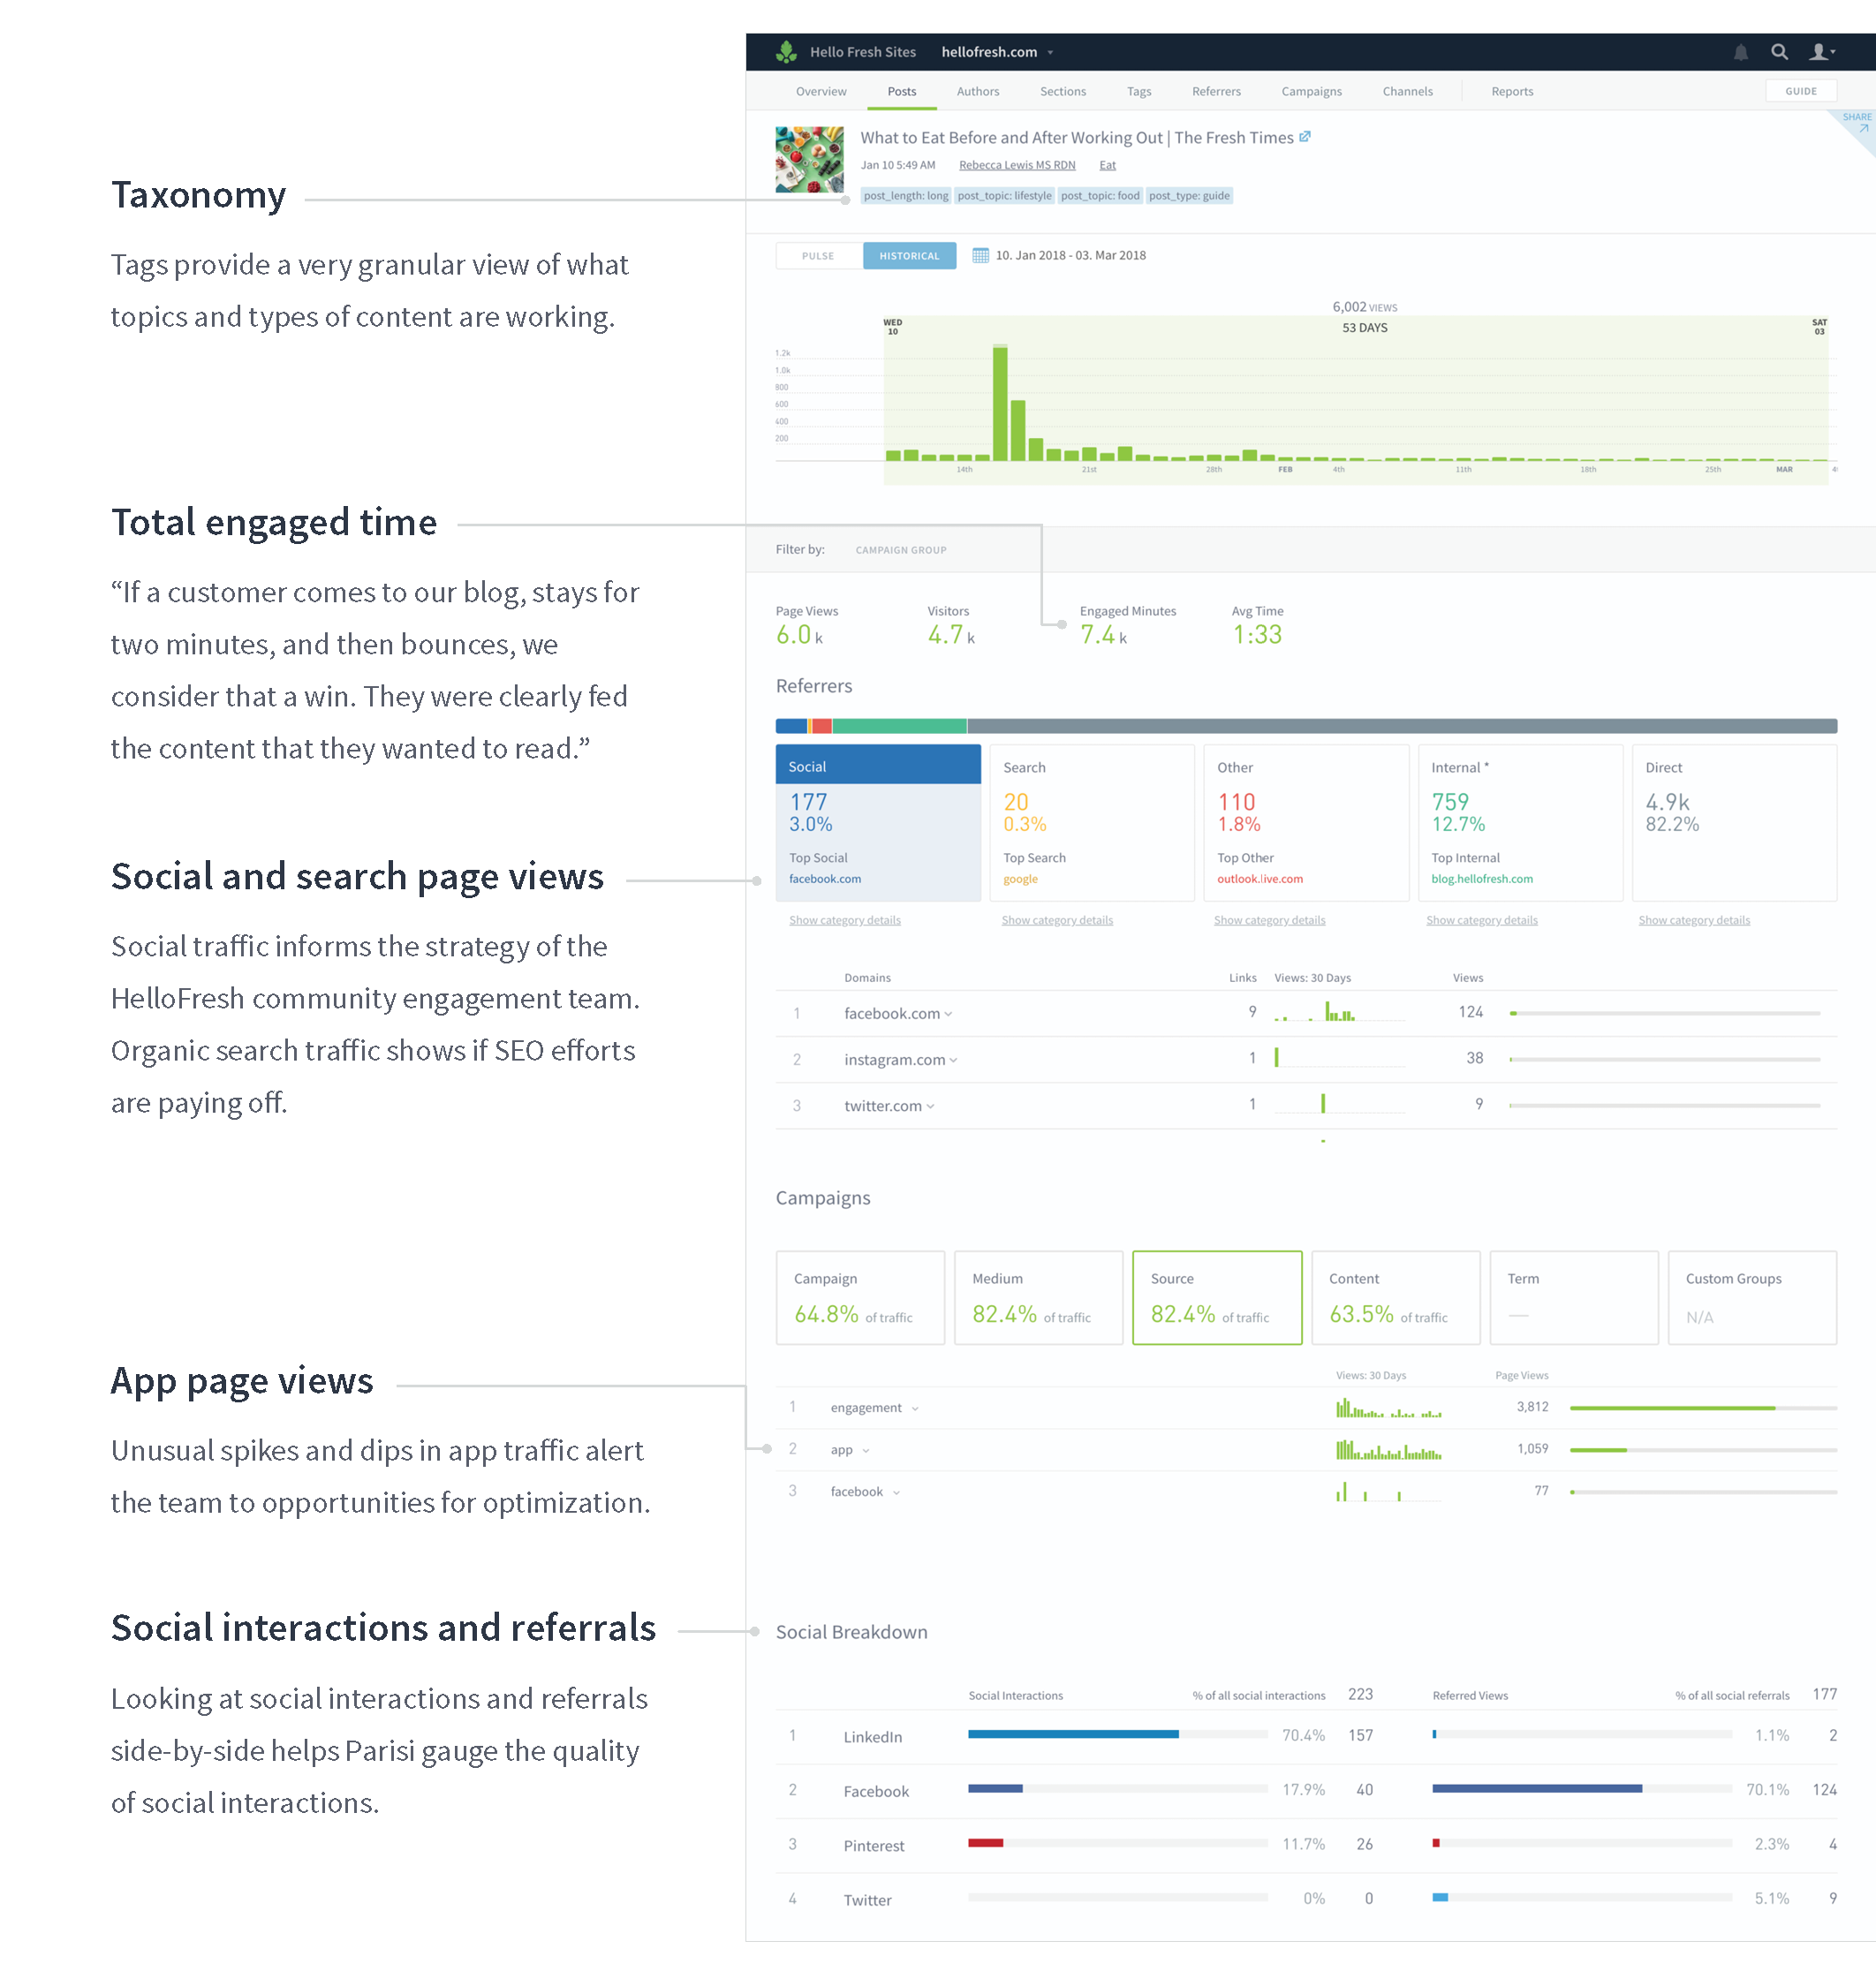Viewport: 1876px width, 1979px height.
Task: Click the external link icon beside post title
Action: click(1305, 137)
